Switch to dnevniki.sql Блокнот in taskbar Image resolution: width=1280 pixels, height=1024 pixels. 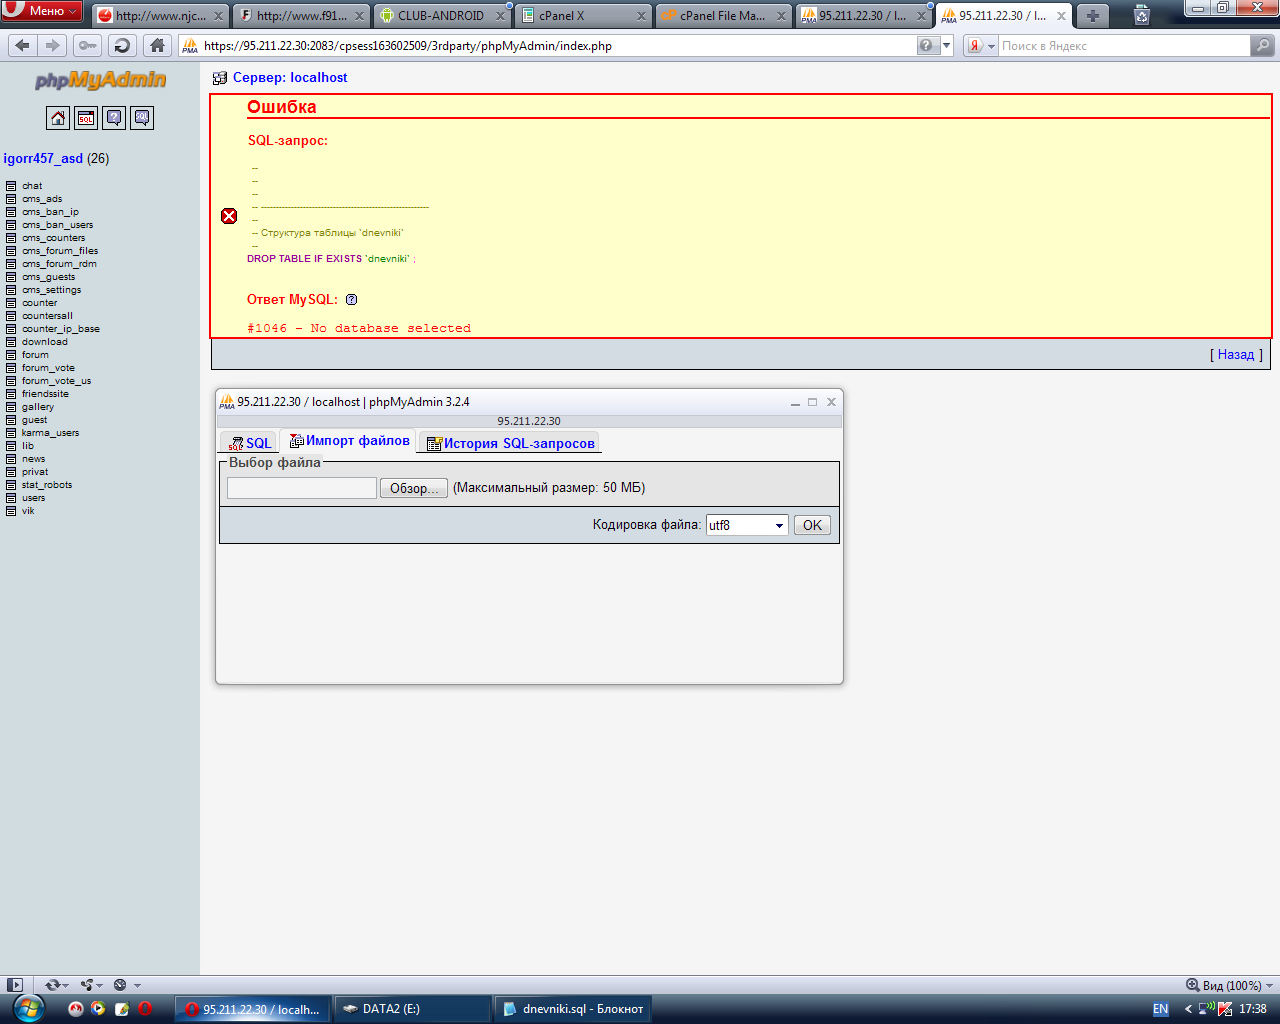pos(573,1009)
